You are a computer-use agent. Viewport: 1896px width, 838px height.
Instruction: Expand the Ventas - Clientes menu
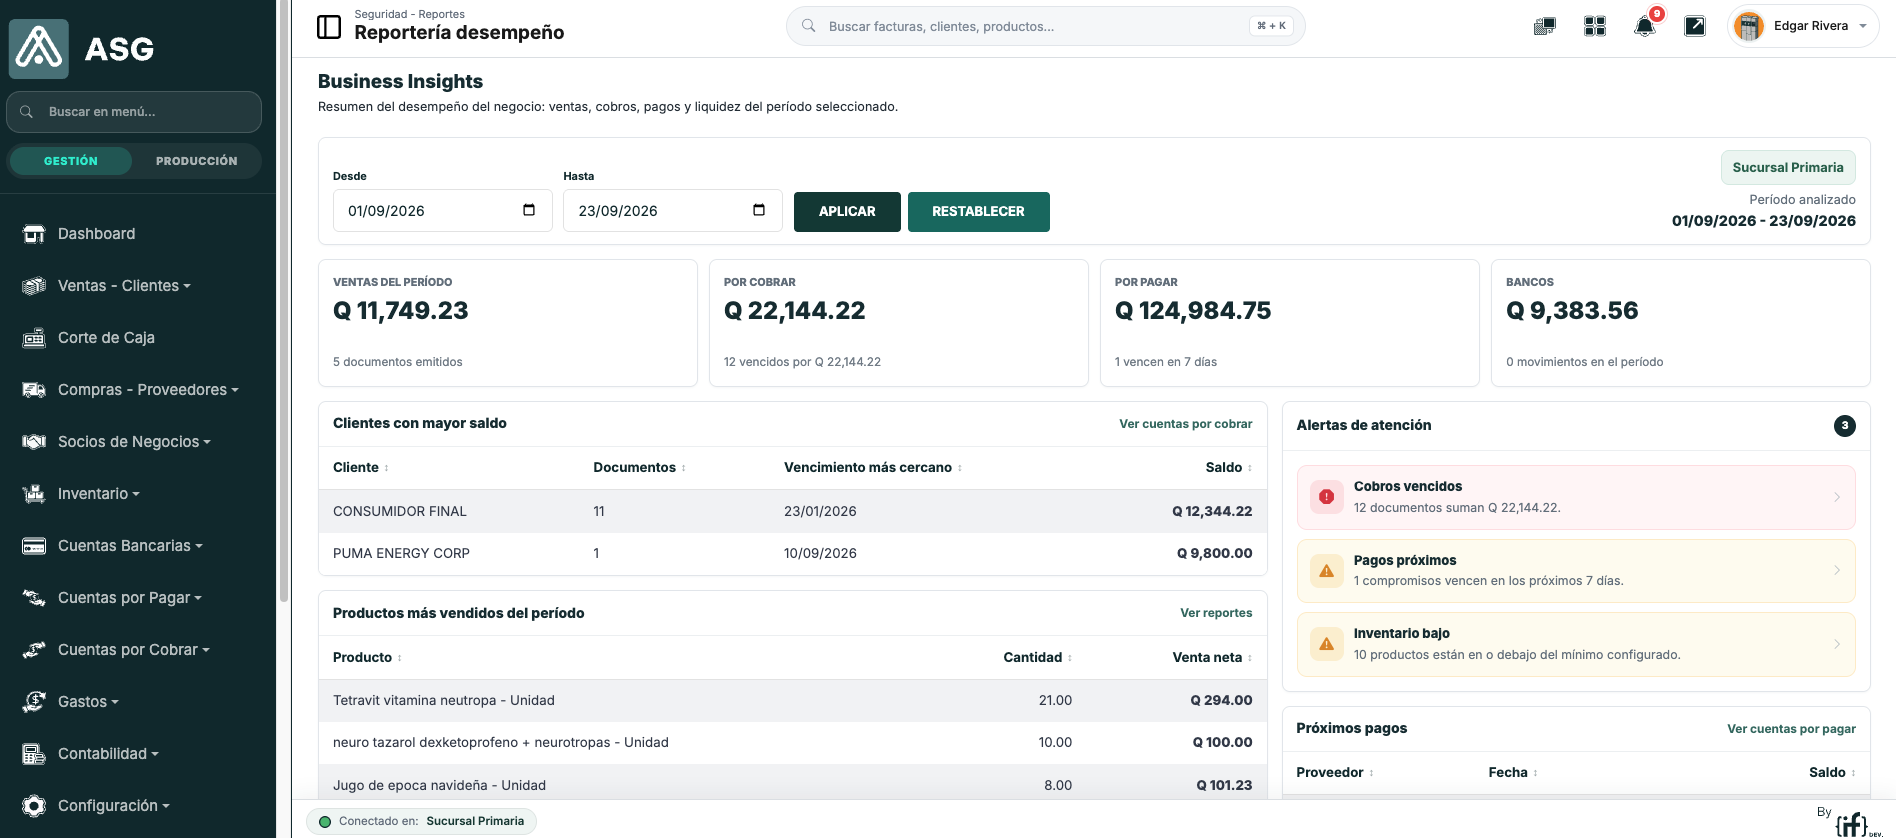pos(124,286)
